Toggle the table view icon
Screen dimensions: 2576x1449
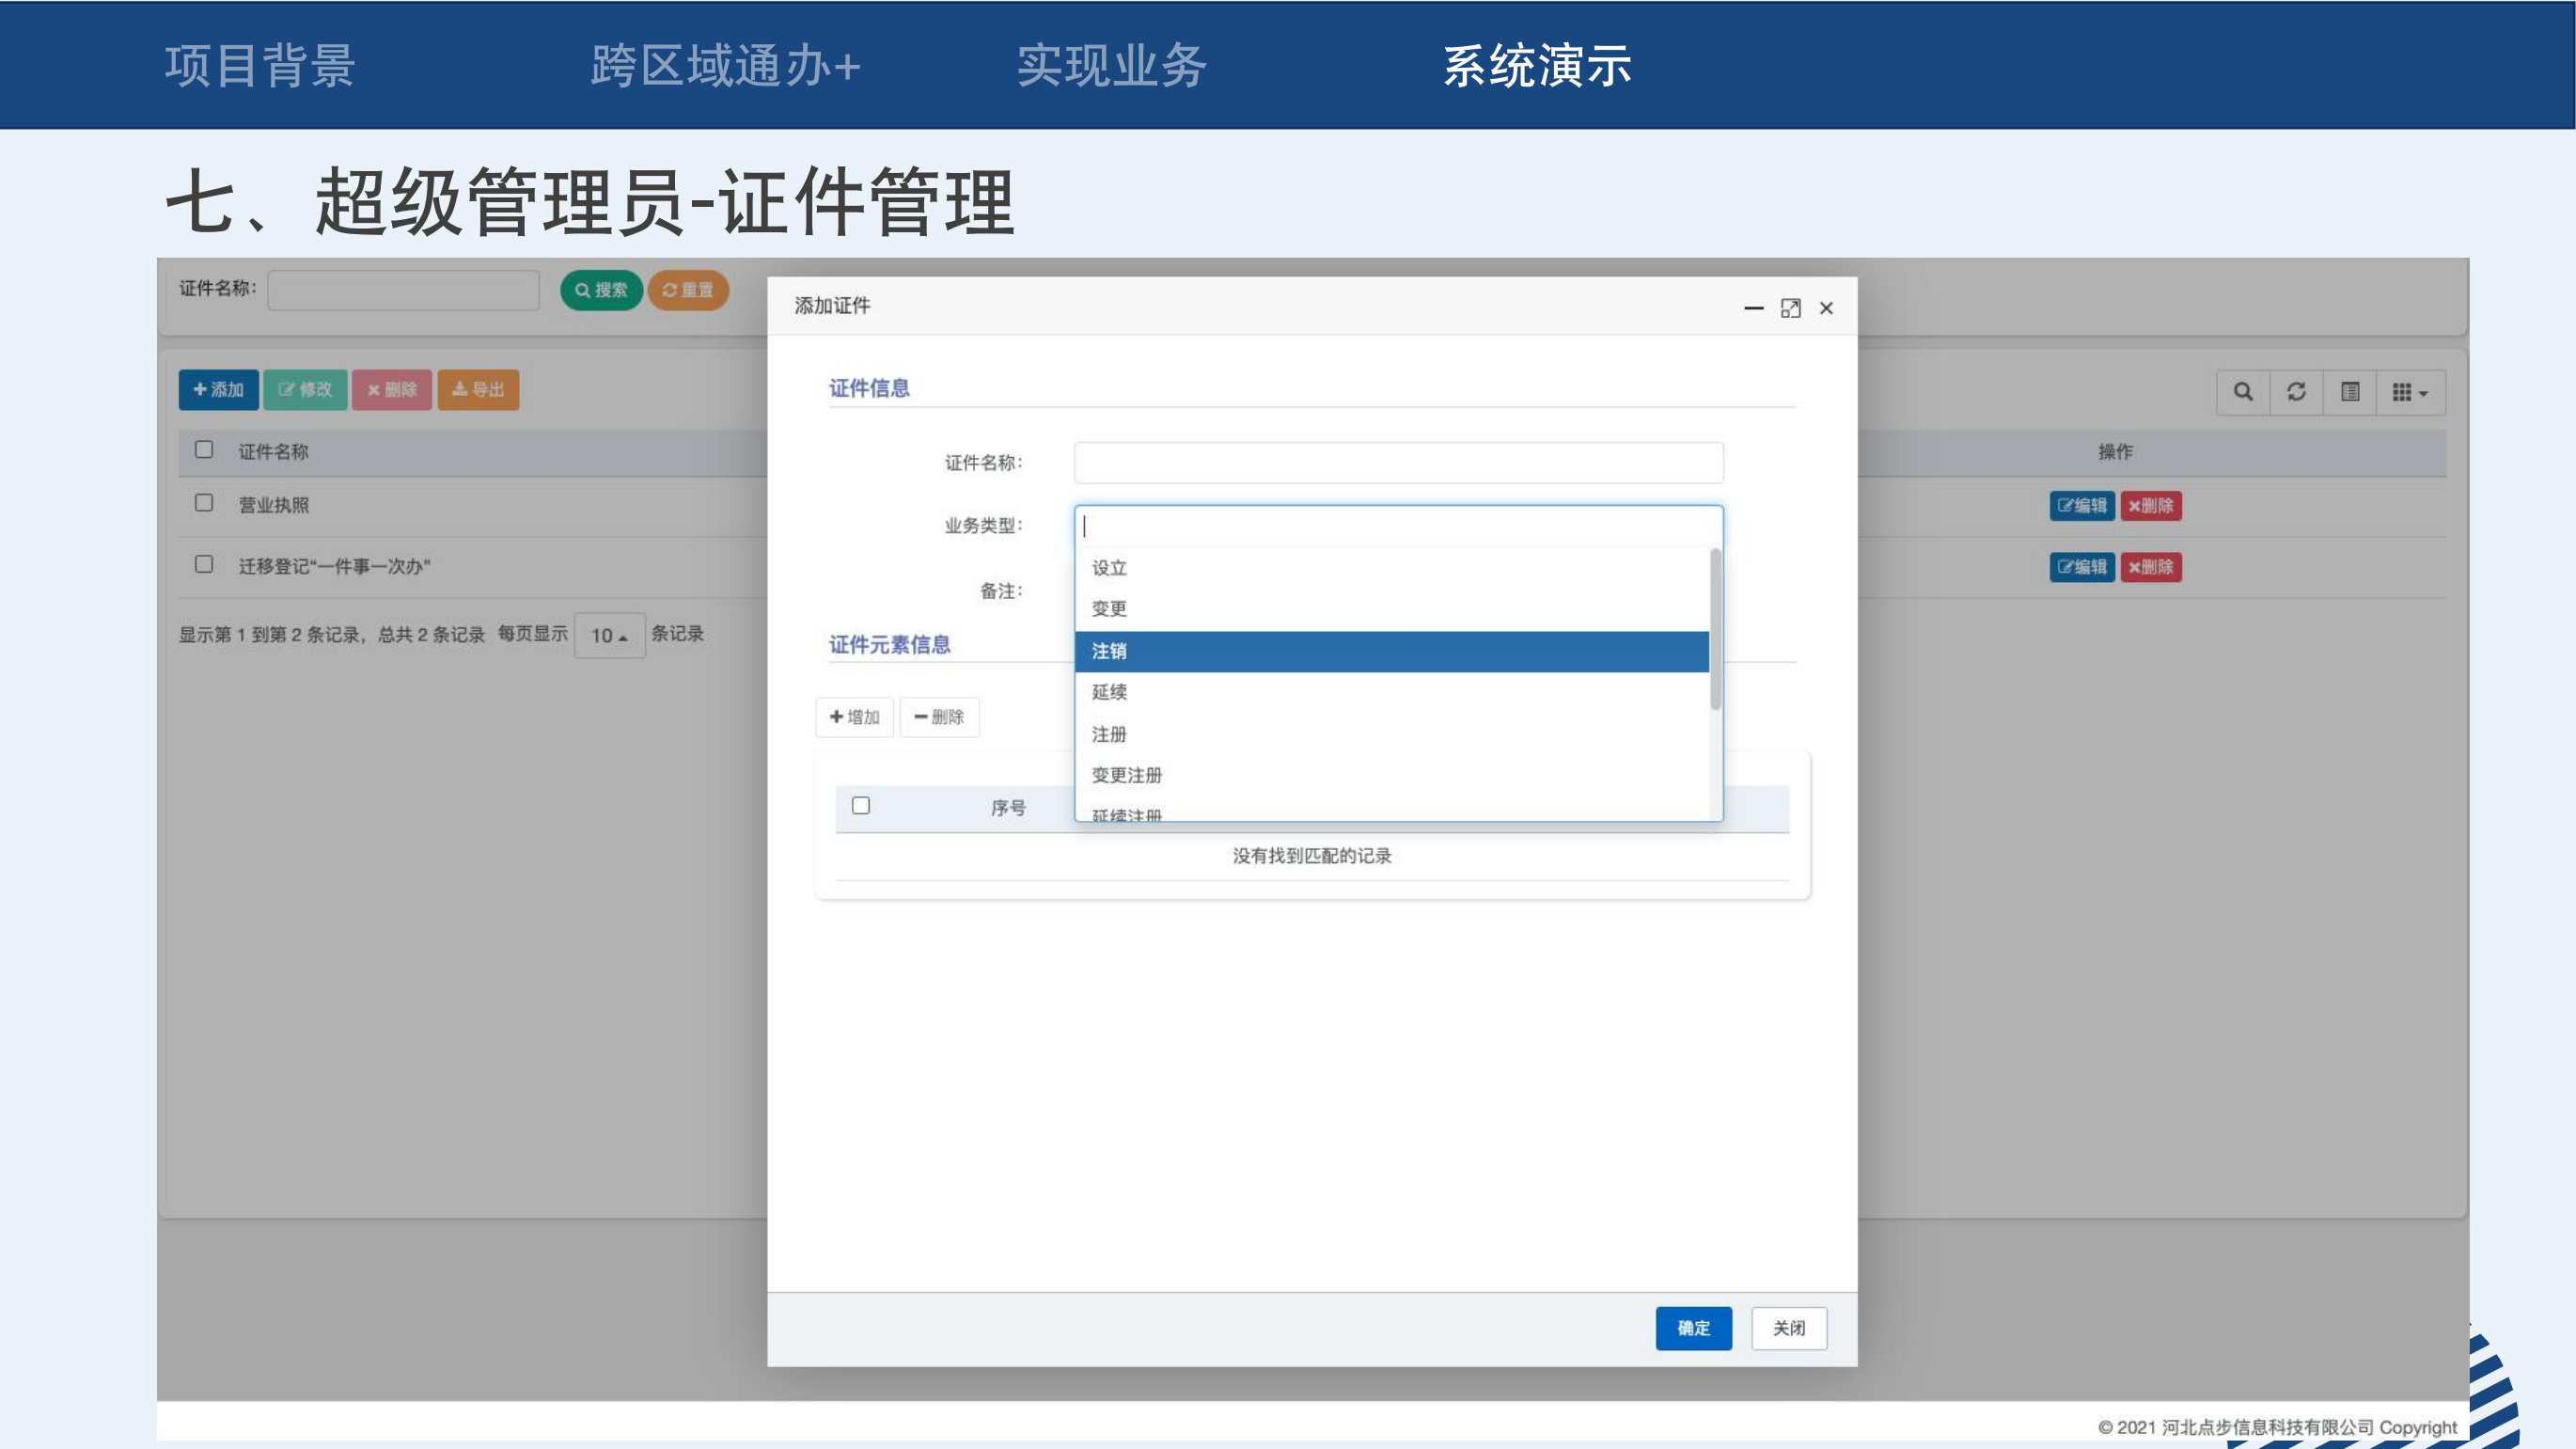2350,392
